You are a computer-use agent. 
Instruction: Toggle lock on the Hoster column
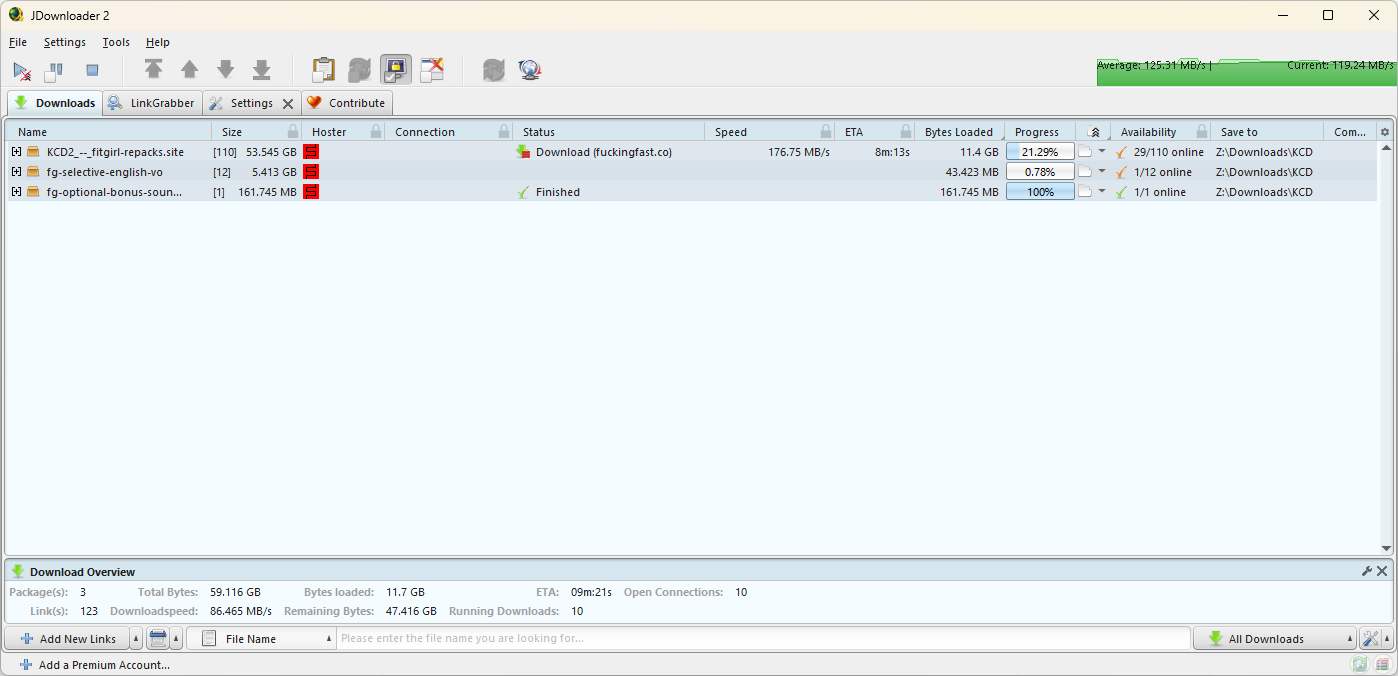[376, 132]
